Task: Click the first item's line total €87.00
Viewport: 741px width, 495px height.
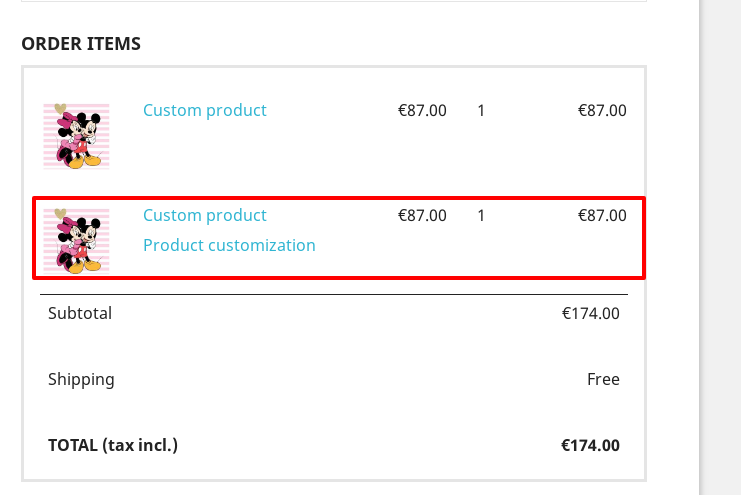Action: click(602, 110)
